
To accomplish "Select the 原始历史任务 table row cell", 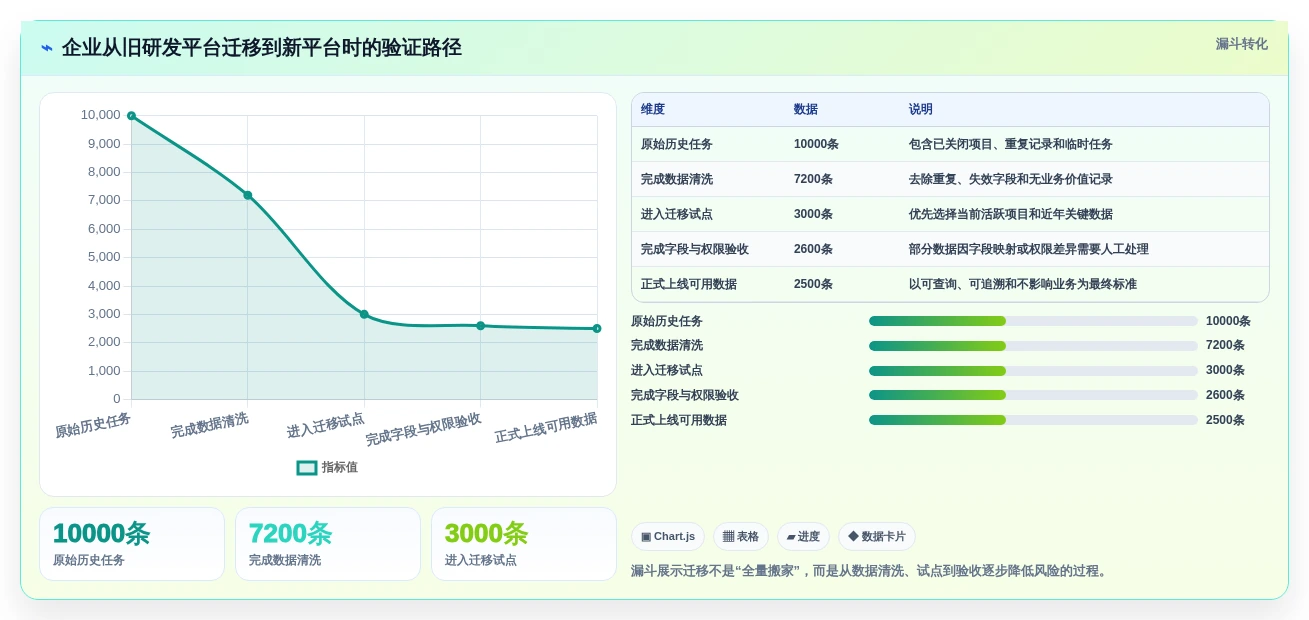I will (x=677, y=144).
